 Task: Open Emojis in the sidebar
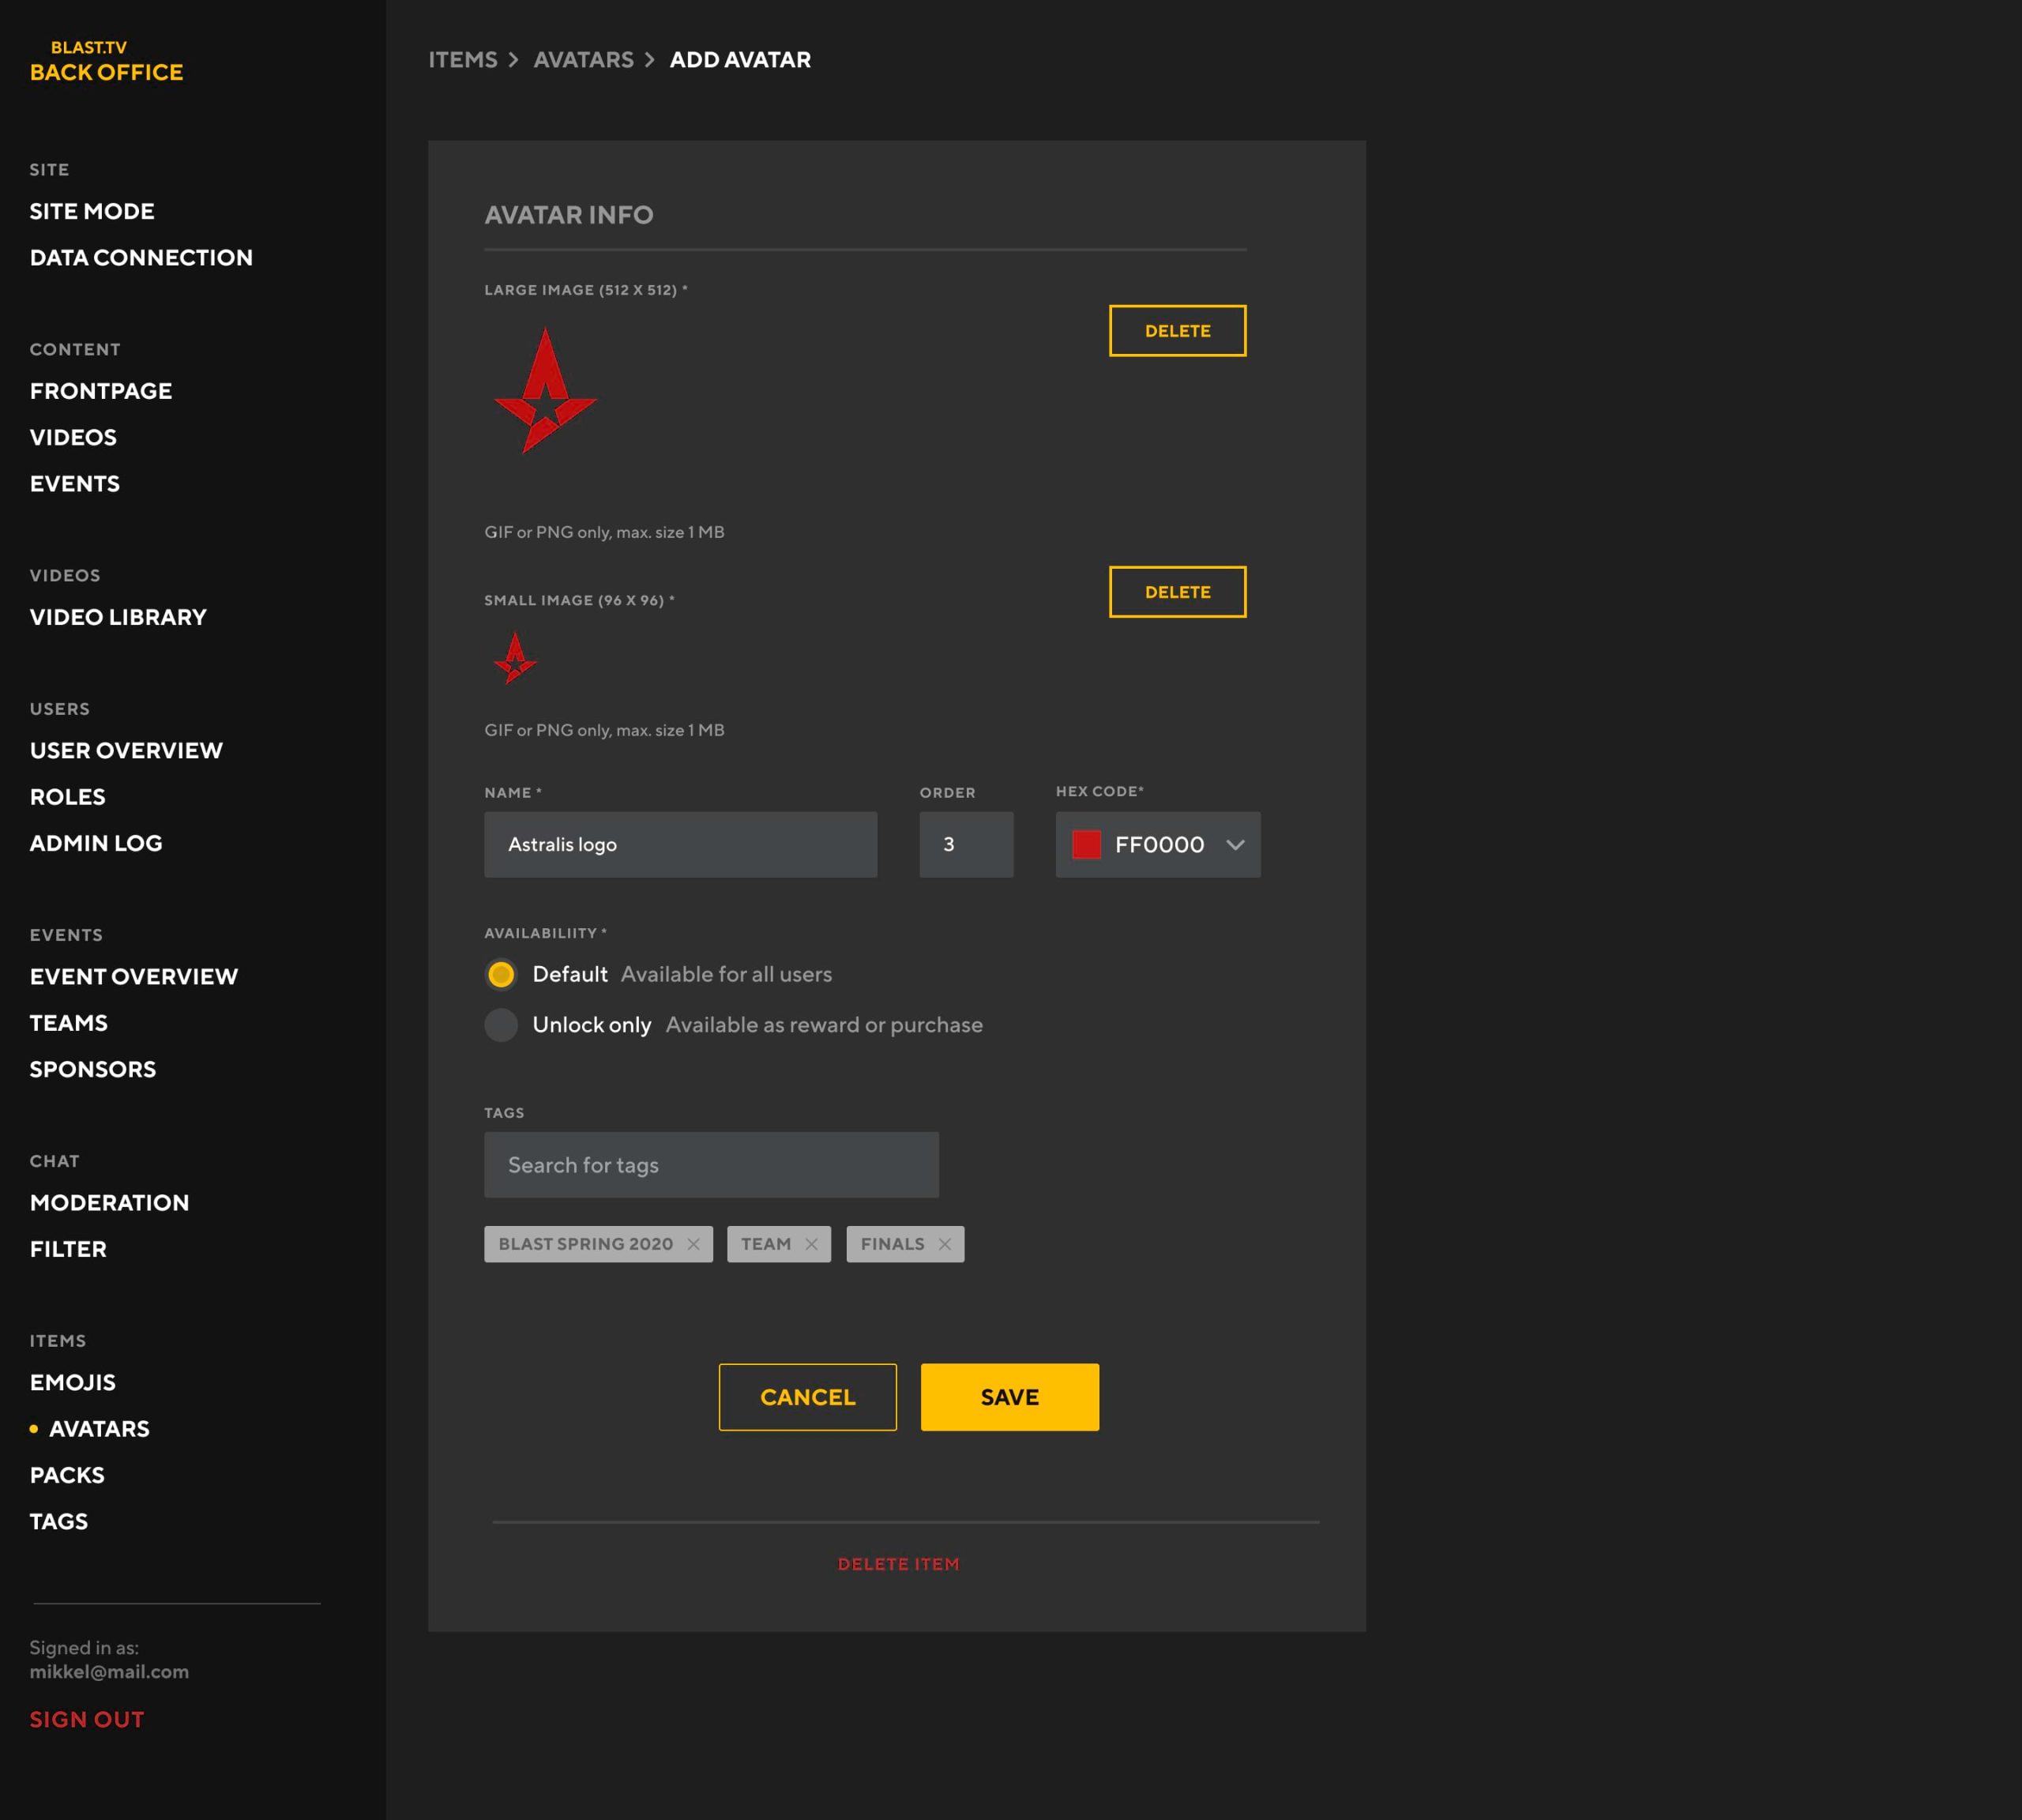pyautogui.click(x=73, y=1382)
